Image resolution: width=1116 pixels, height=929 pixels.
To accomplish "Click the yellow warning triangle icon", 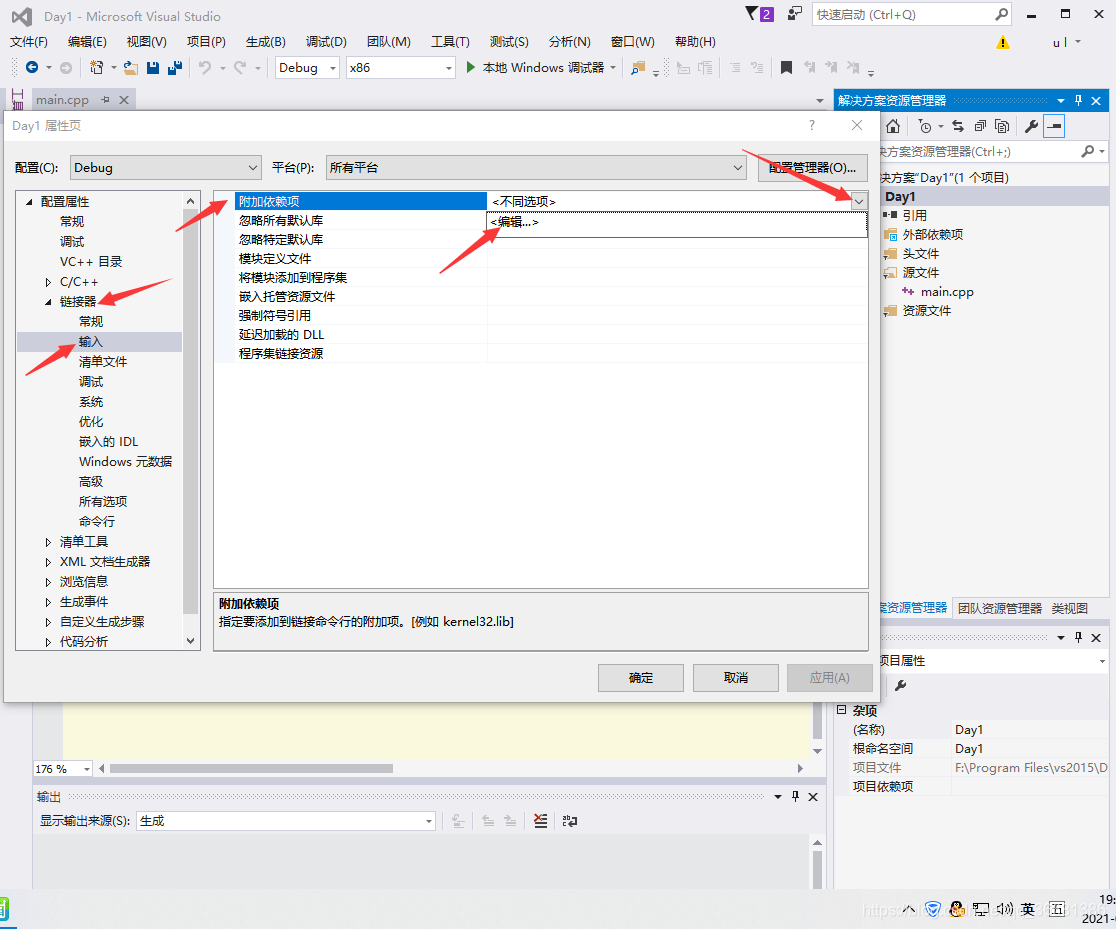I will pyautogui.click(x=1003, y=42).
